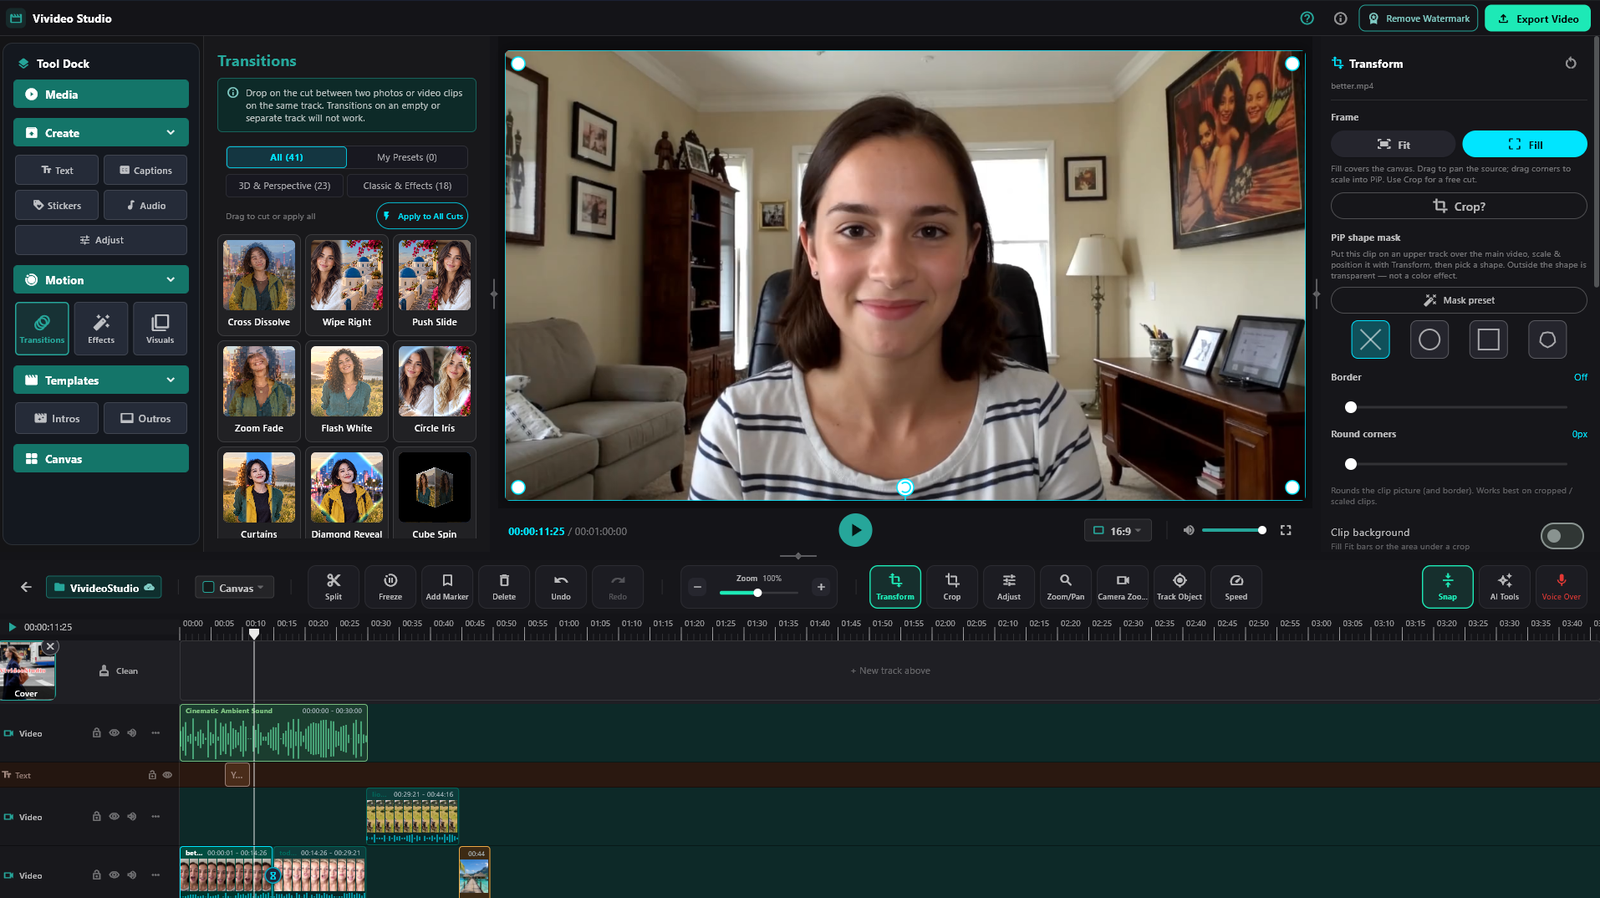1600x898 pixels.
Task: Select the Split tool
Action: click(333, 587)
